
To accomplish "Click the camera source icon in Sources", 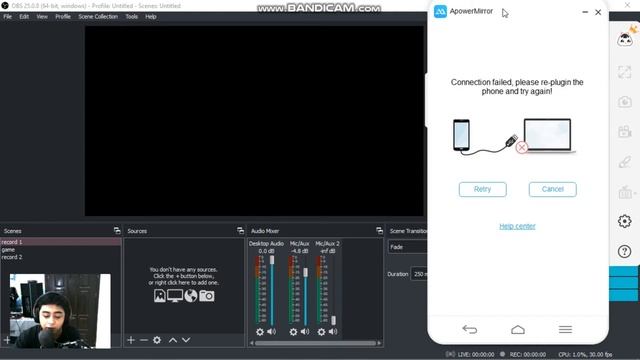I will 207,296.
